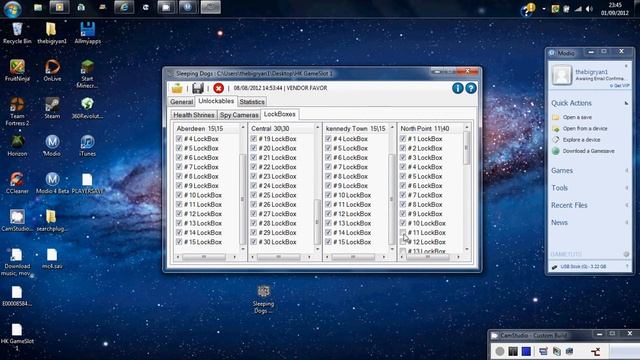Click Explore a device in Modio
Screen dimensions: 640x360
point(581,140)
